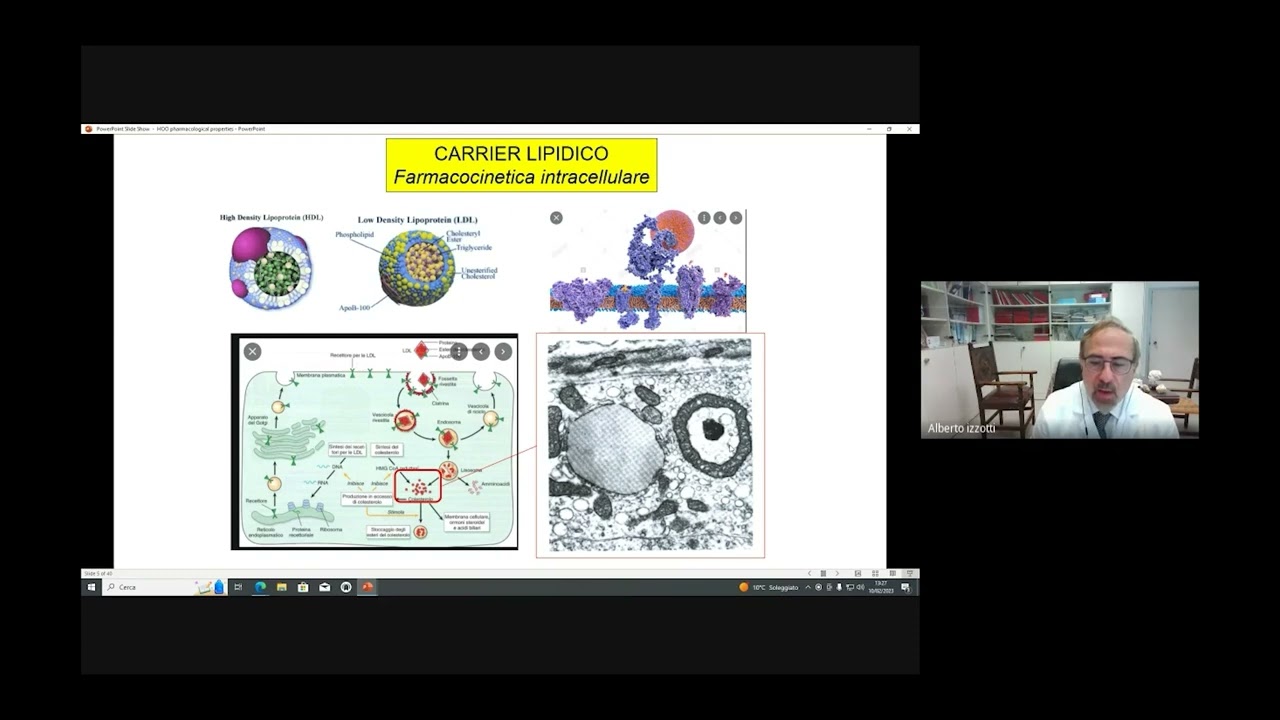Launch Microsoft Edge from the taskbar

(x=260, y=587)
